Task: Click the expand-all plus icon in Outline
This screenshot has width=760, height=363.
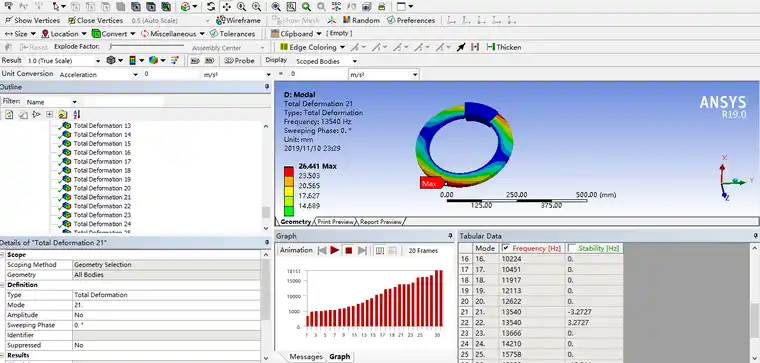Action: (49, 115)
